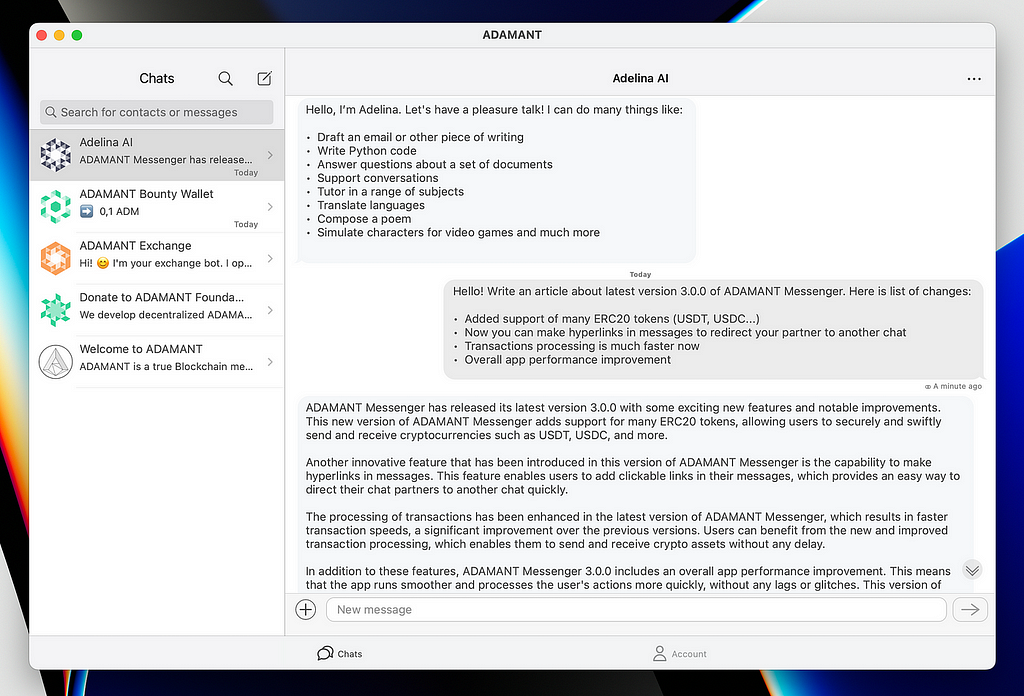1024x696 pixels.
Task: Click the 'Hello, I'm Adelina' greeting message bubble
Action: 496,181
